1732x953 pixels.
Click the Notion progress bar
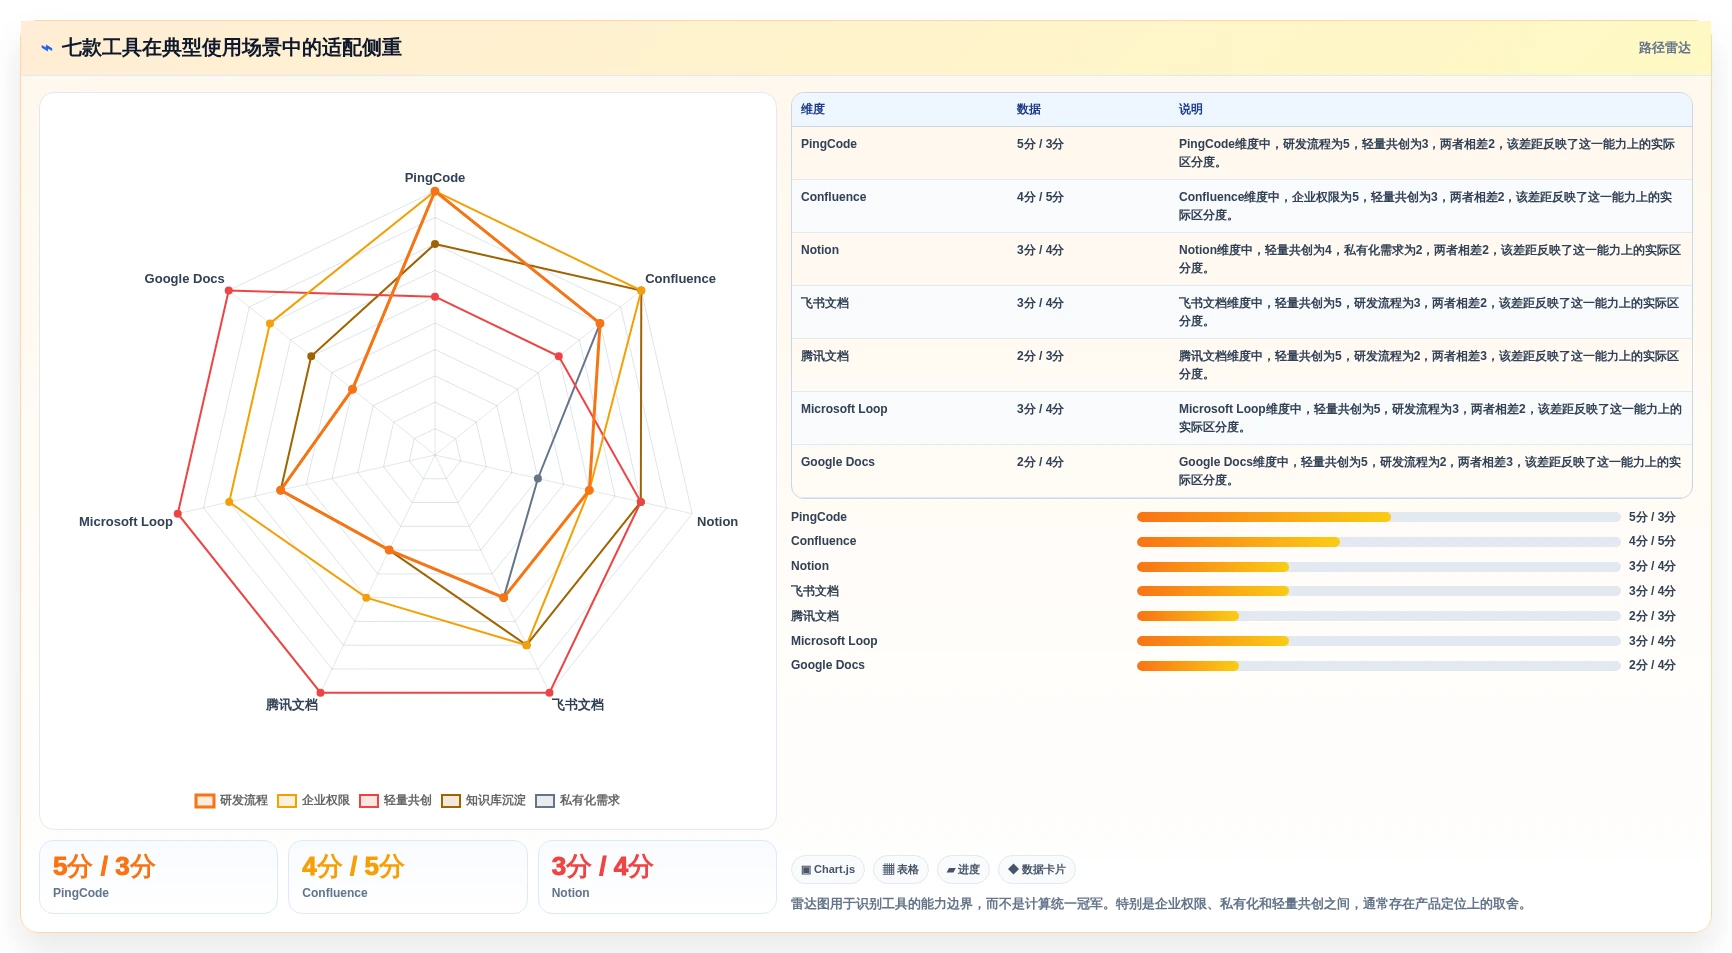[x=1378, y=567]
